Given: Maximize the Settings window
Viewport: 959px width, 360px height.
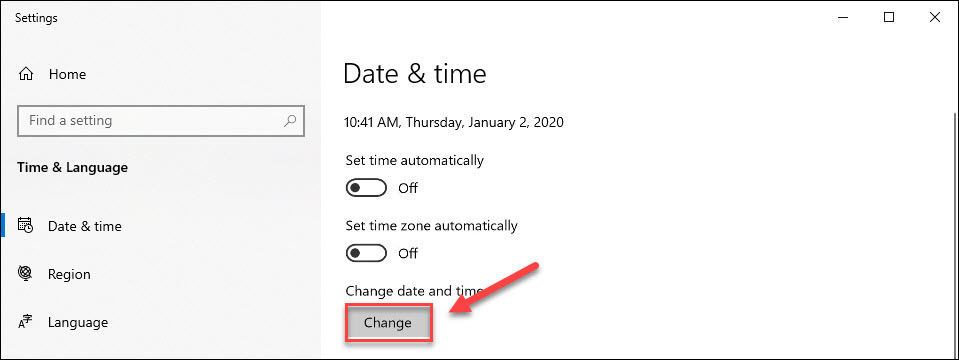Looking at the screenshot, I should 889,18.
